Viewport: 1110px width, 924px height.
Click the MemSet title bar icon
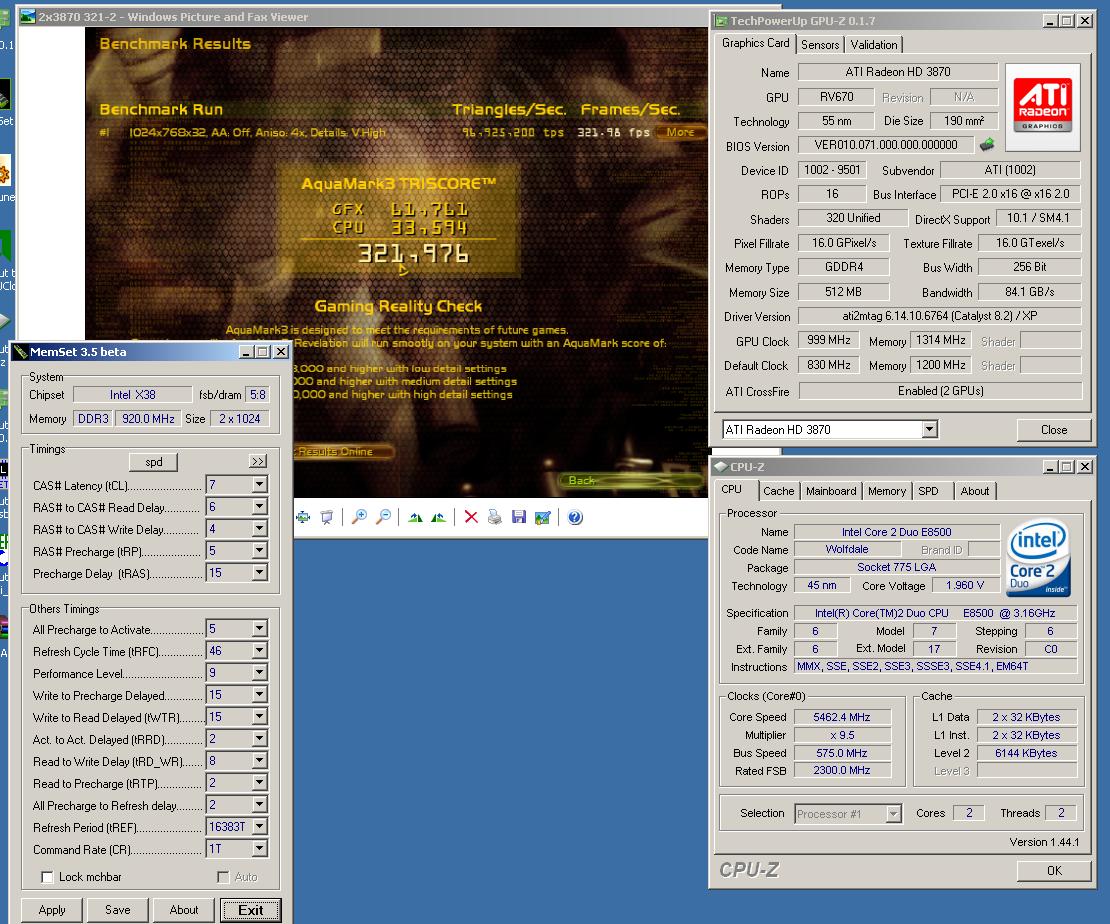coord(21,352)
